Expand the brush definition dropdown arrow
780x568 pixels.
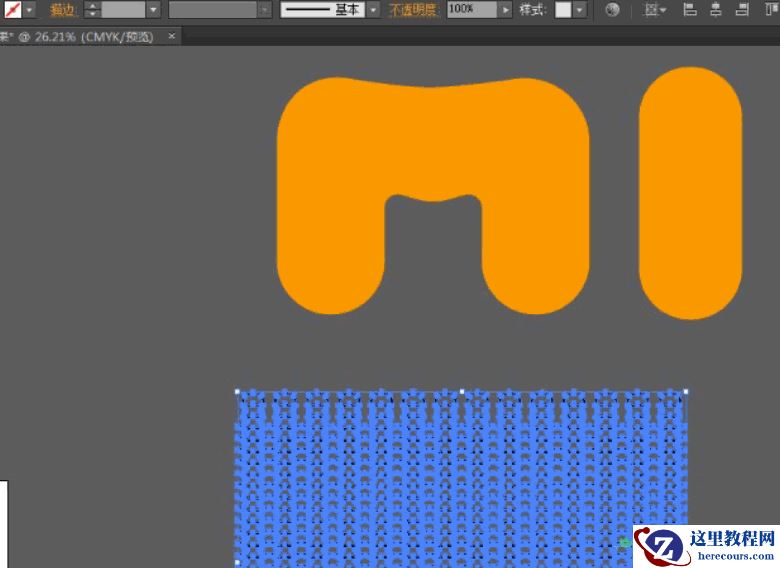pyautogui.click(x=373, y=10)
